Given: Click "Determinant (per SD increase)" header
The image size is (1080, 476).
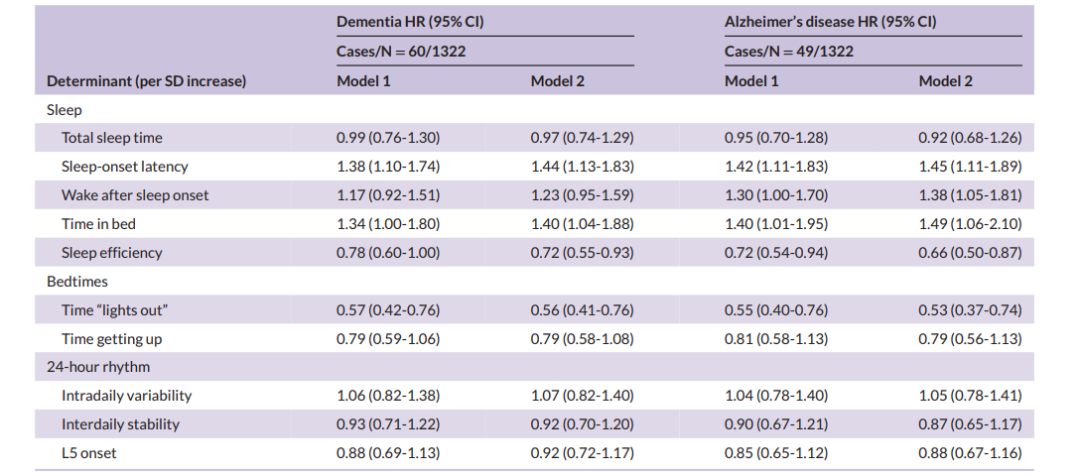Looking at the screenshot, I should point(146,81).
